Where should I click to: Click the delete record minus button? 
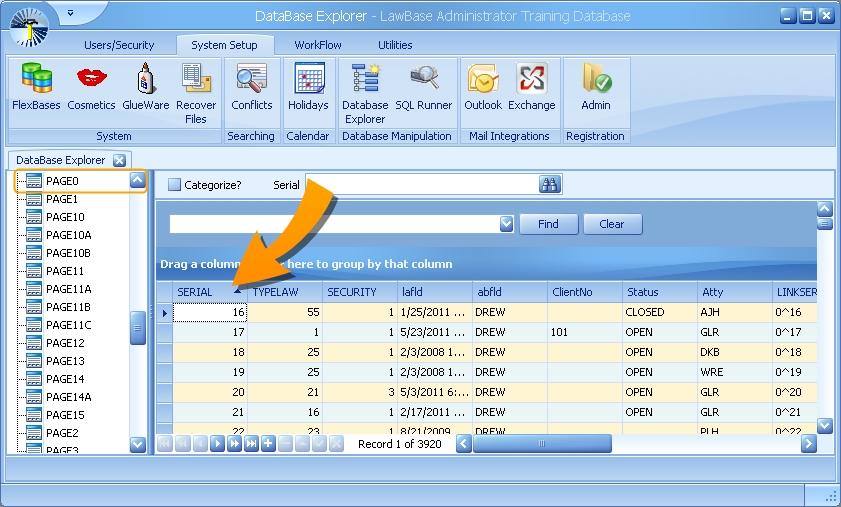point(285,444)
